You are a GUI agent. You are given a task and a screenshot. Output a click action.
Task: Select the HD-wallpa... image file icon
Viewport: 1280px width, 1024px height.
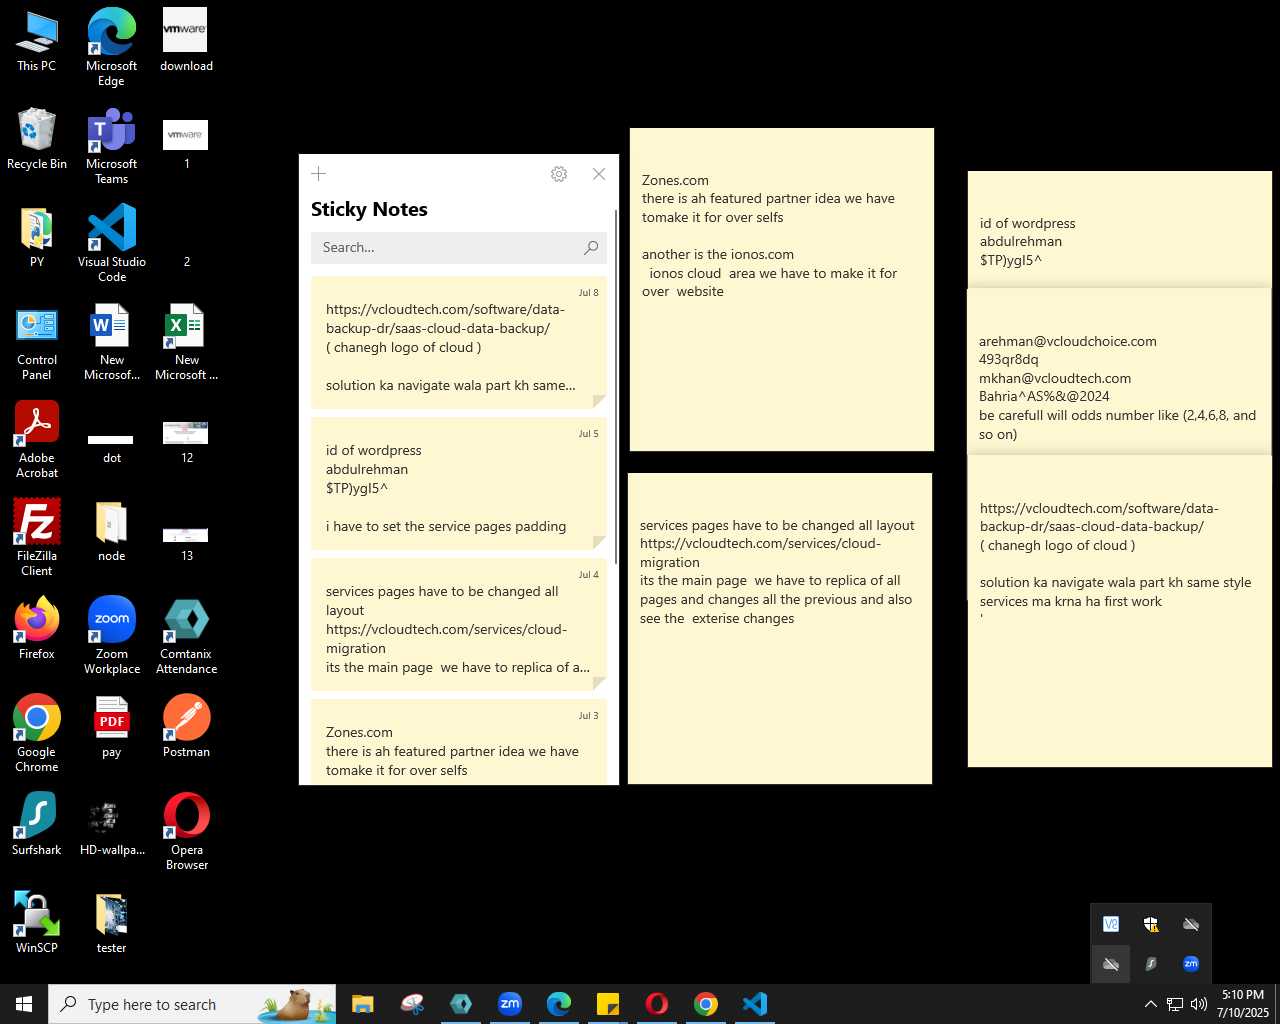tap(112, 825)
